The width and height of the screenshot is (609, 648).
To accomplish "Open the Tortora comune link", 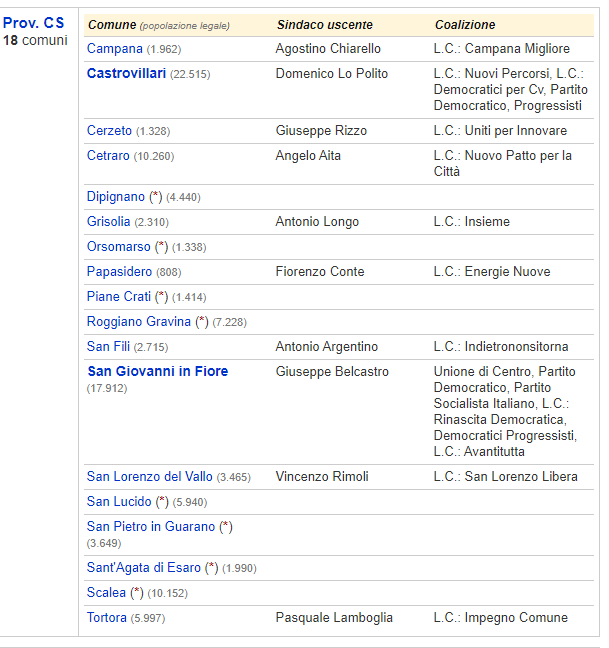I will click(107, 618).
